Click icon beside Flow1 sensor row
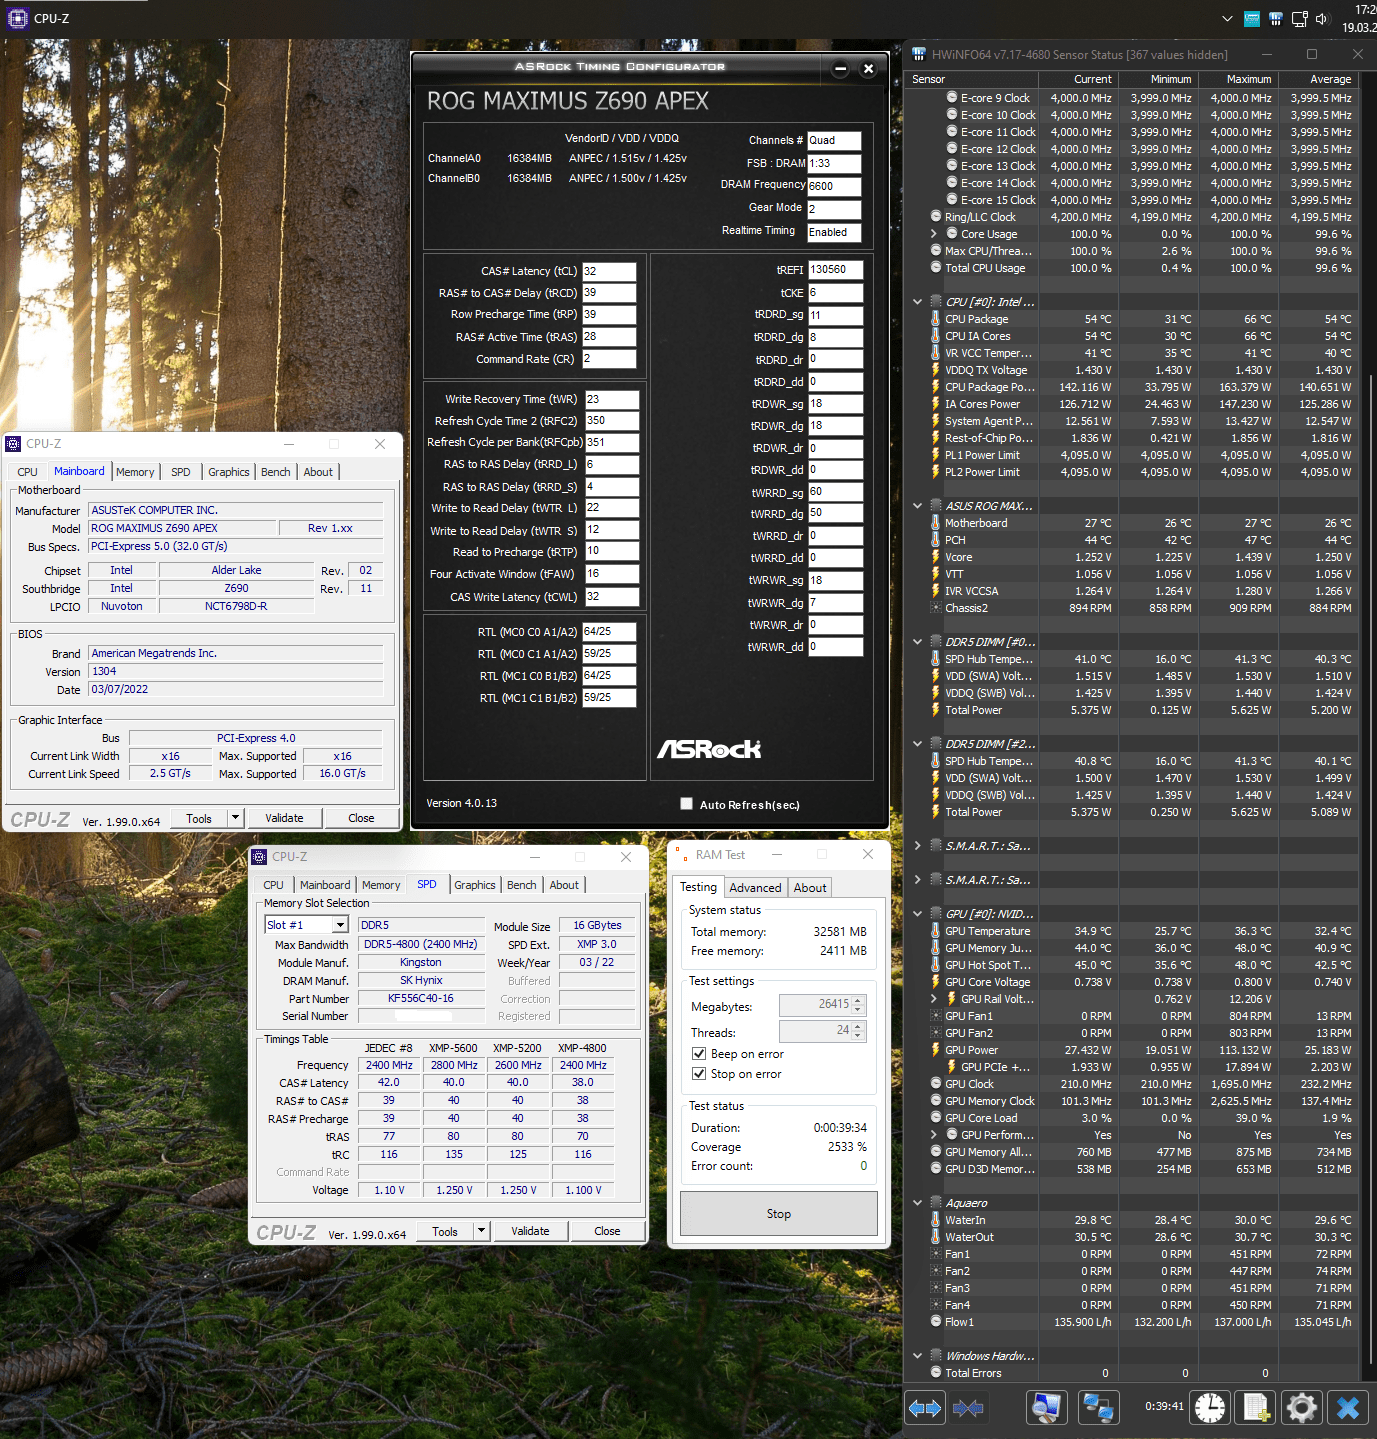The width and height of the screenshot is (1377, 1439). coord(936,1322)
